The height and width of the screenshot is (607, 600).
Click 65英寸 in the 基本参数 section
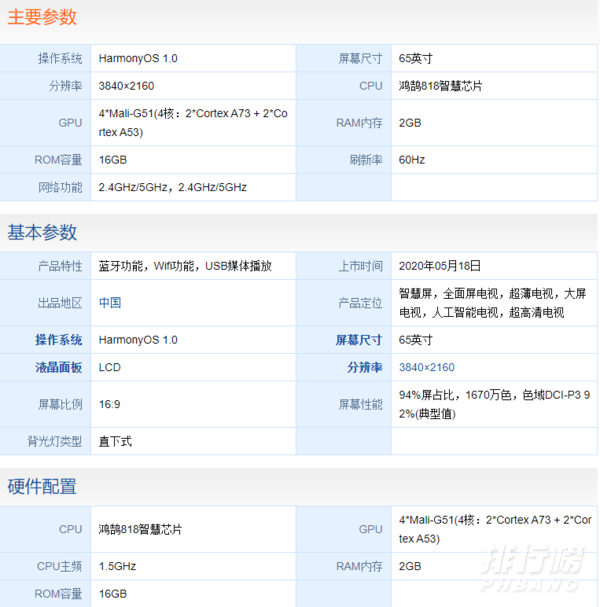415,340
